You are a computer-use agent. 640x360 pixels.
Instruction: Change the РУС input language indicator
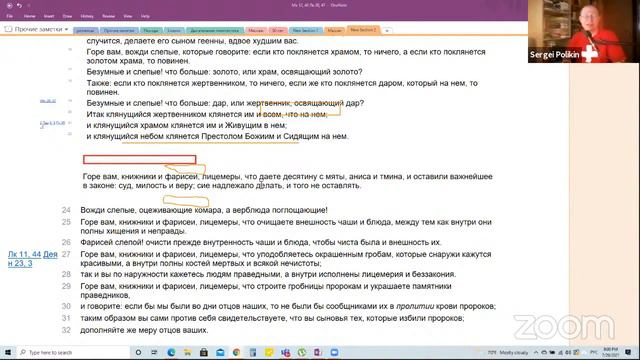pos(594,352)
